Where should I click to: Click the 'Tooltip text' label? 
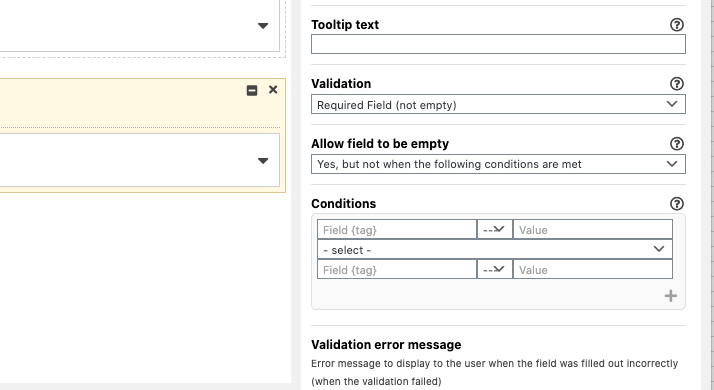(345, 25)
